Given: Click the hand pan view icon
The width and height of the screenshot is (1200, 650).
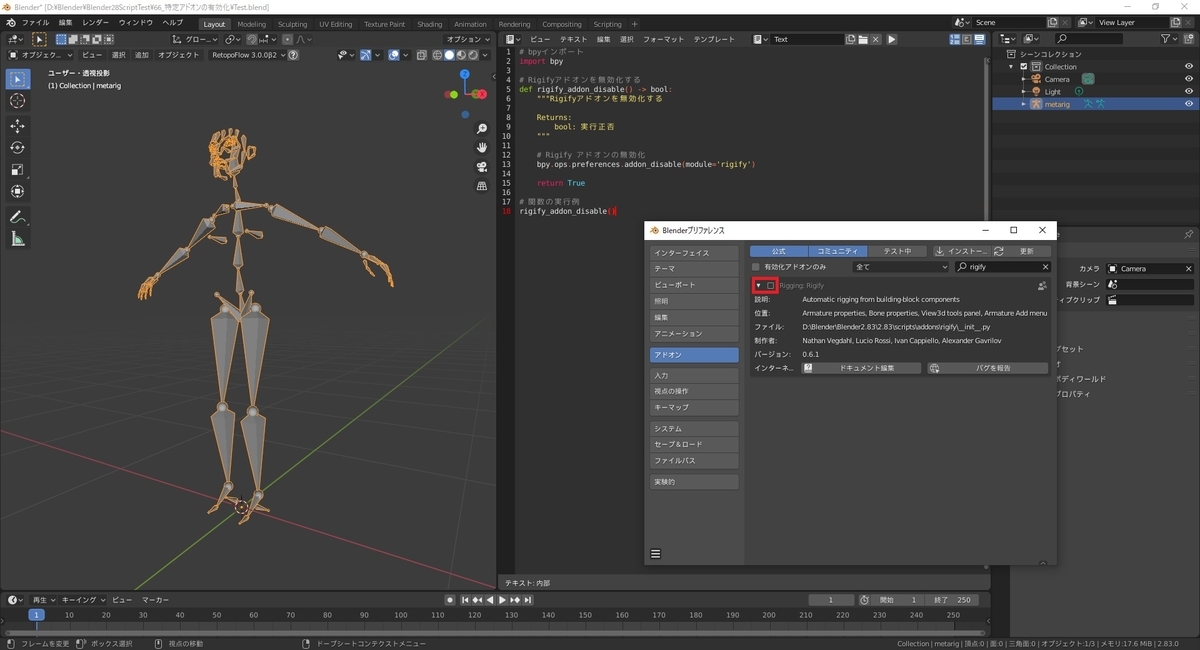Looking at the screenshot, I should pyautogui.click(x=482, y=147).
